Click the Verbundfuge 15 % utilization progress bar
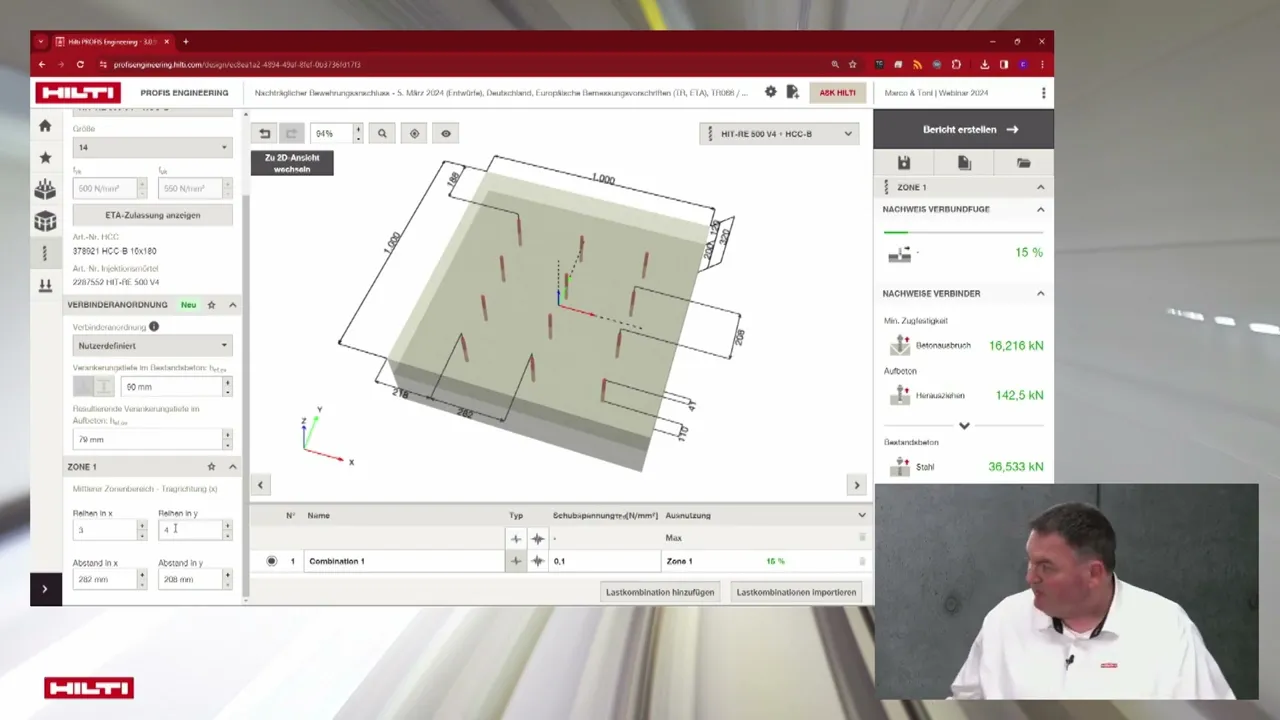Viewport: 1280px width, 720px height. (963, 232)
